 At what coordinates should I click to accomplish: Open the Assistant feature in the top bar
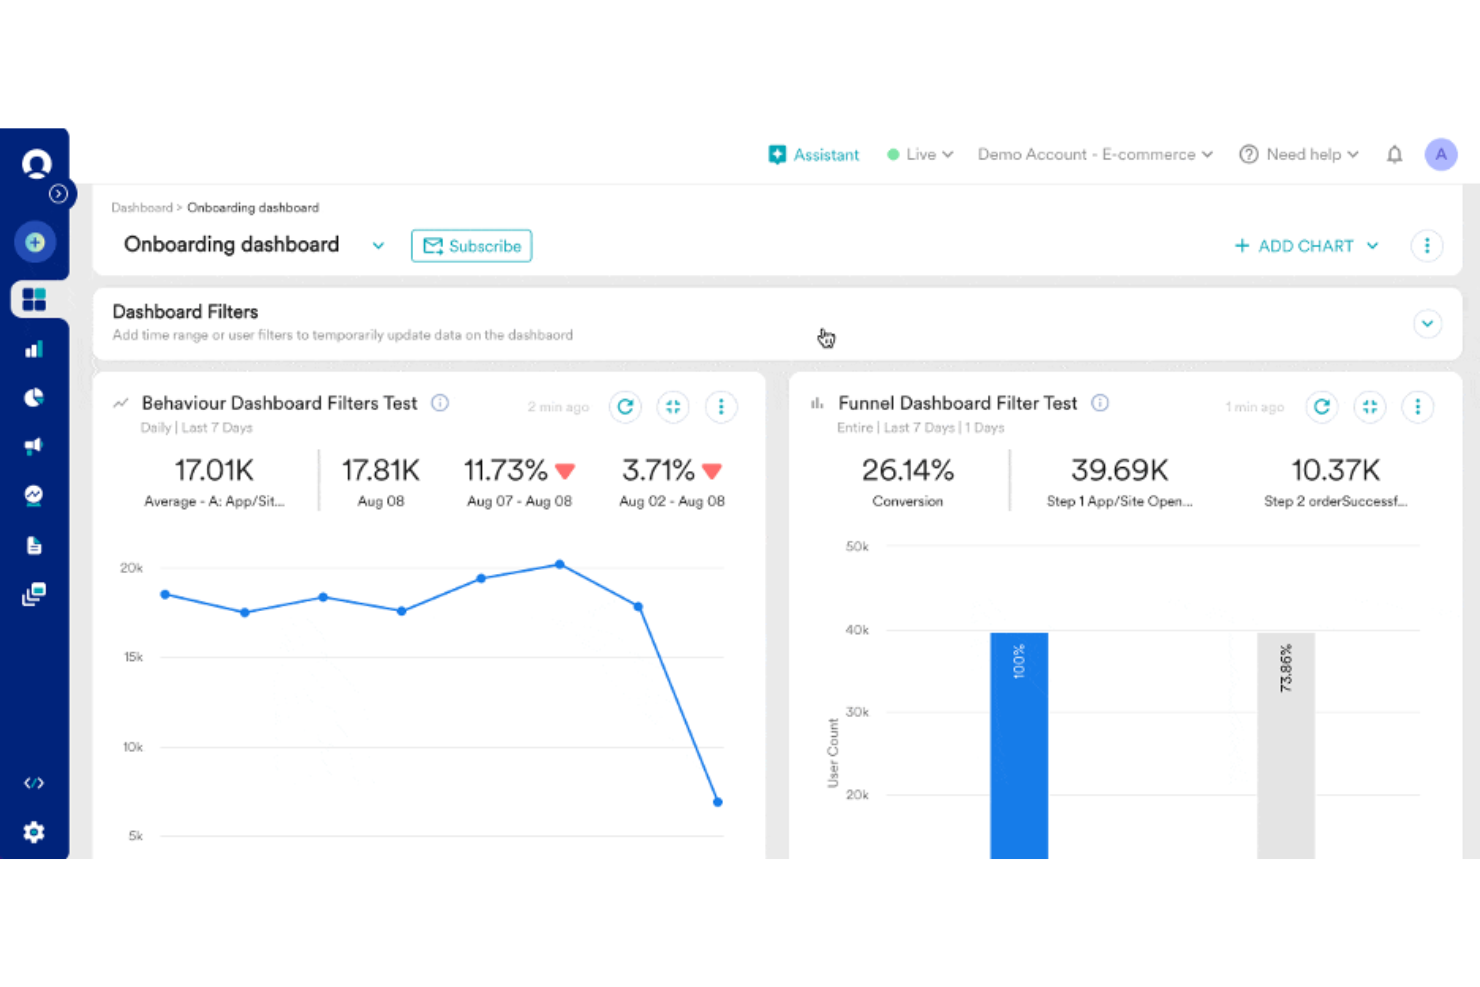814,154
